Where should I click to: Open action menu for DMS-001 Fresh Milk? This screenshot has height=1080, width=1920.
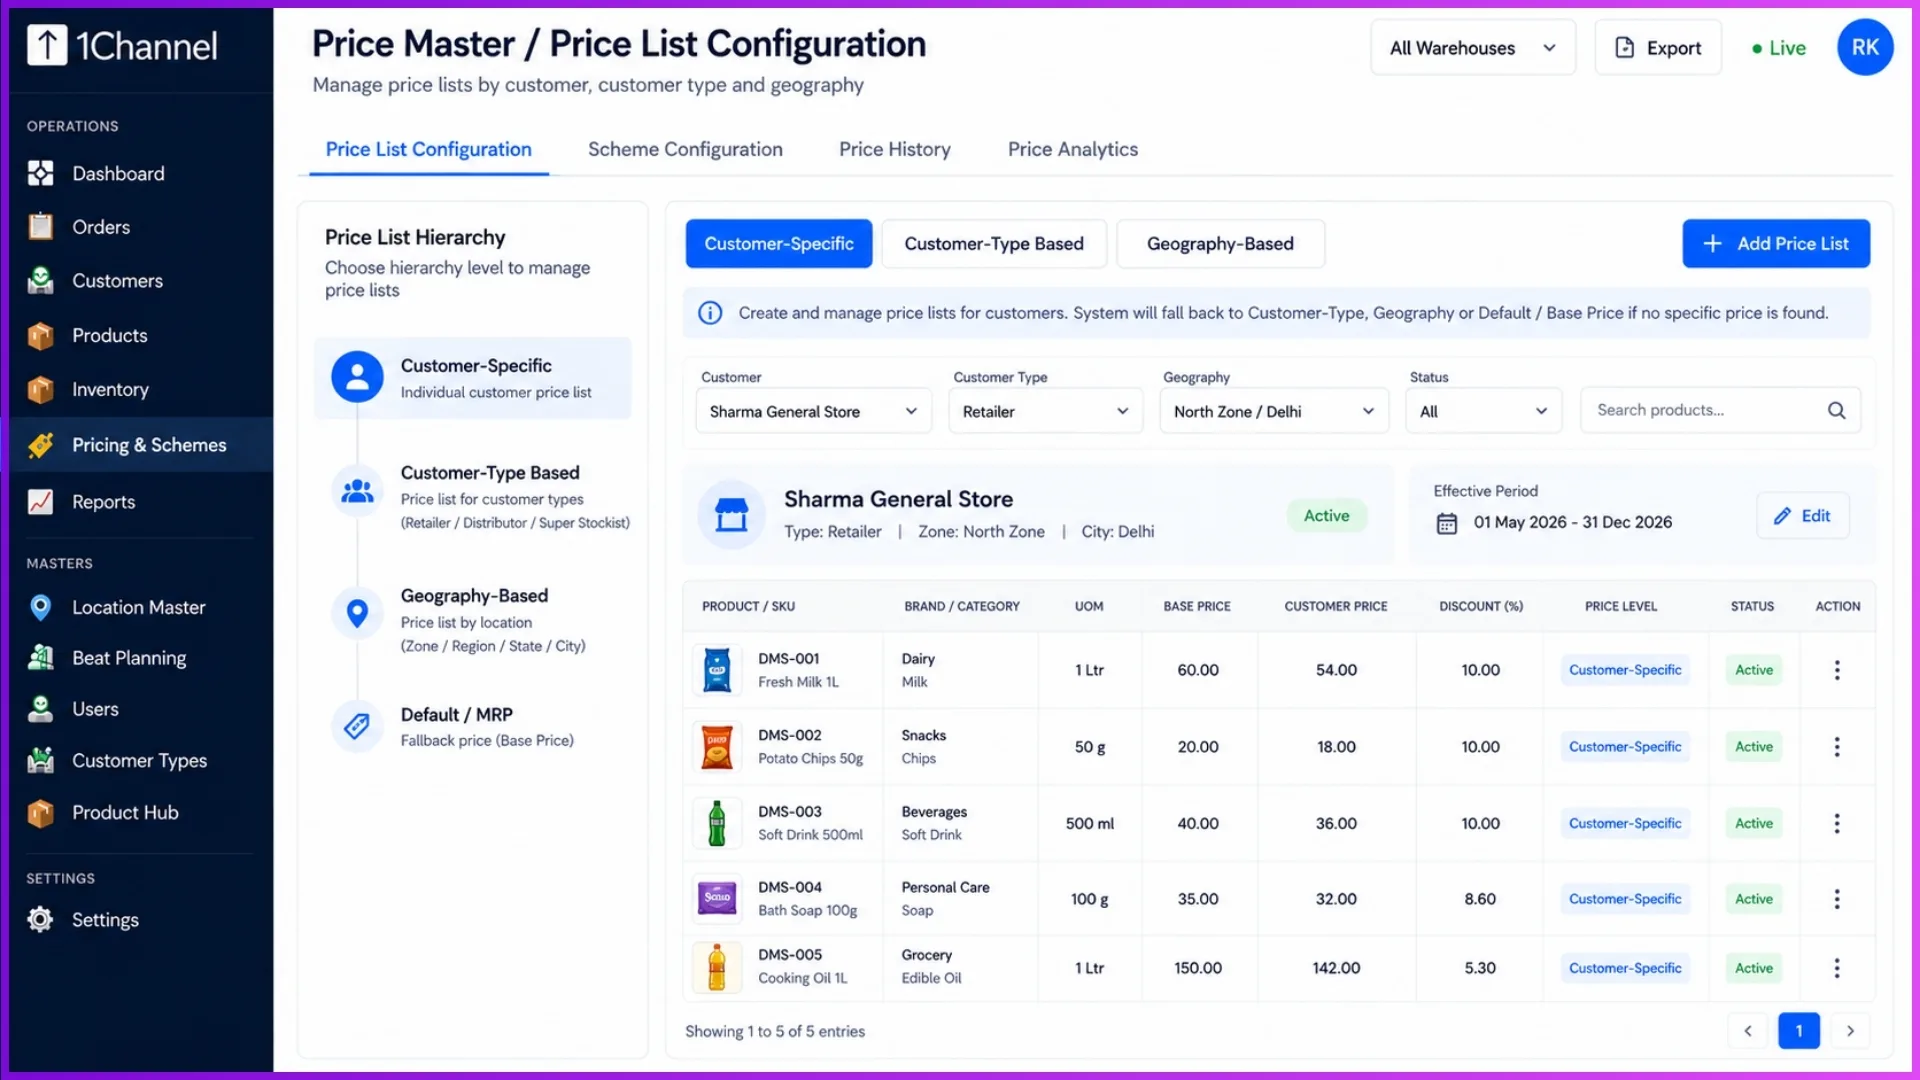click(x=1837, y=670)
